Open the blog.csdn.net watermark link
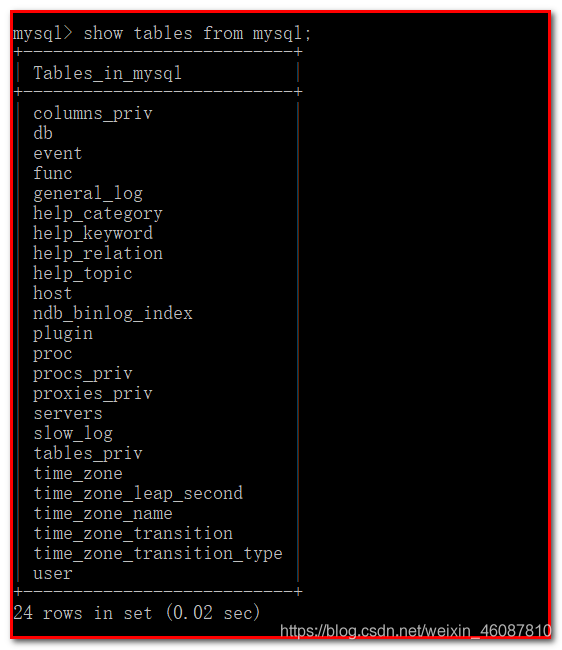The height and width of the screenshot is (650, 562). [415, 631]
